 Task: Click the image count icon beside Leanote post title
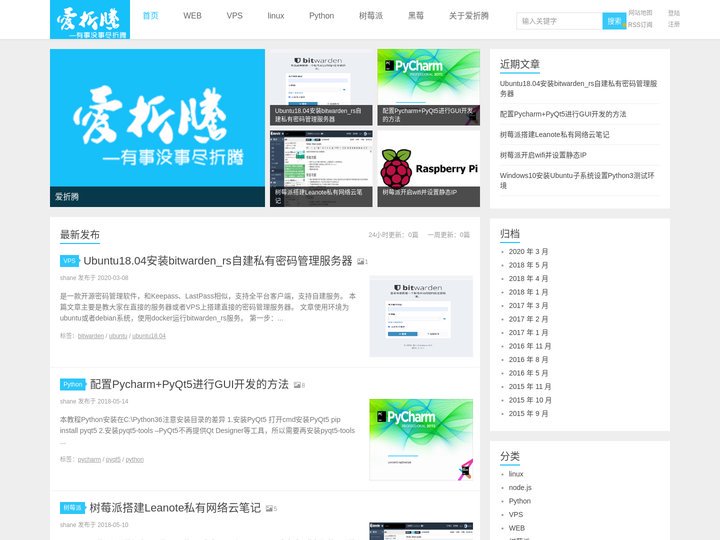tap(271, 509)
